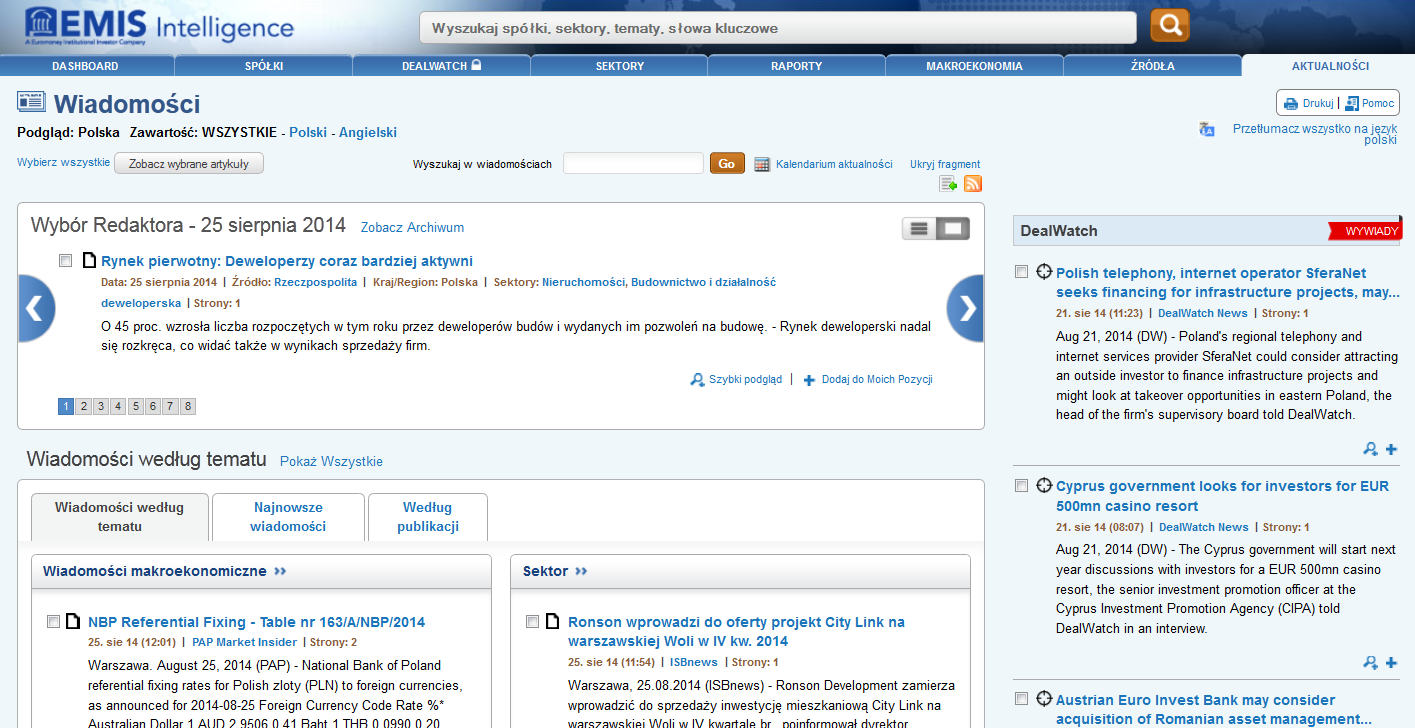
Task: Click the calendar icon beside Kalendarium aktualności
Action: (762, 164)
